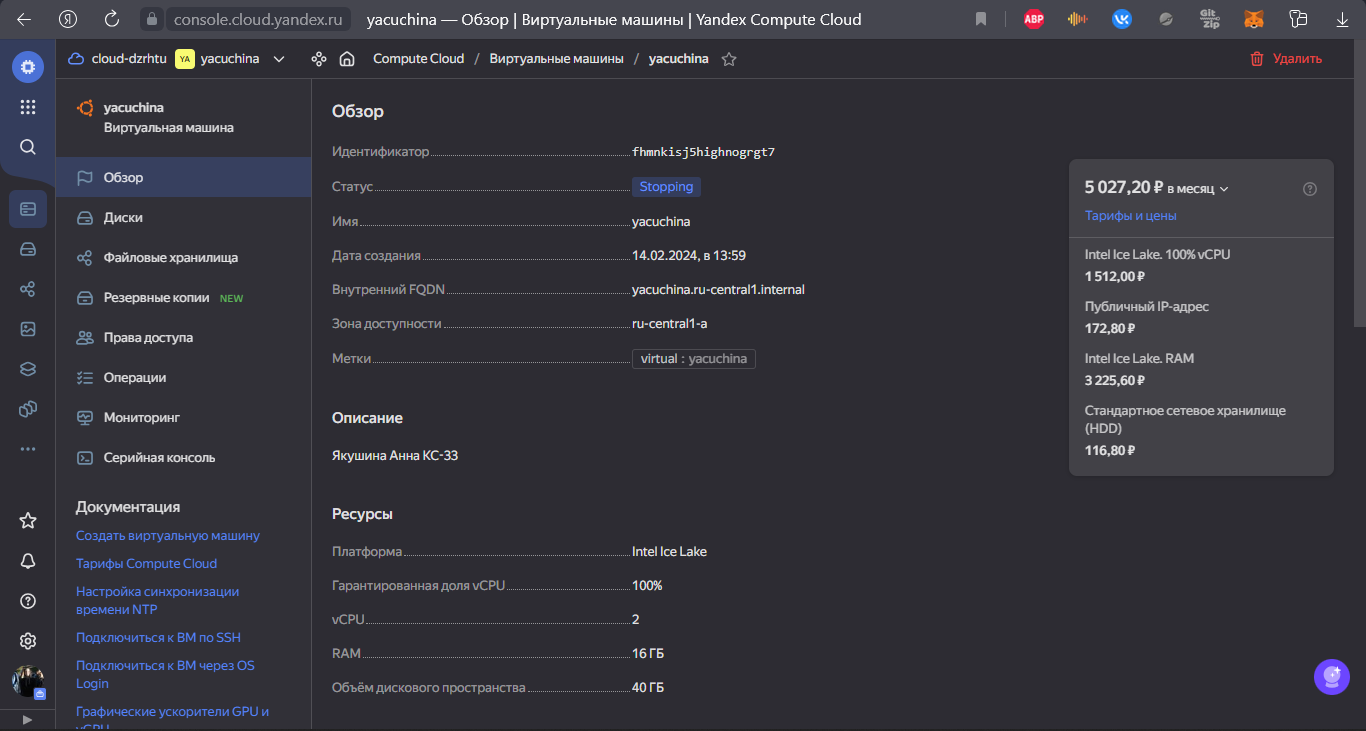Open 'Подключиться к ВМ через OS Login' link
The width and height of the screenshot is (1366, 731).
[x=165, y=674]
